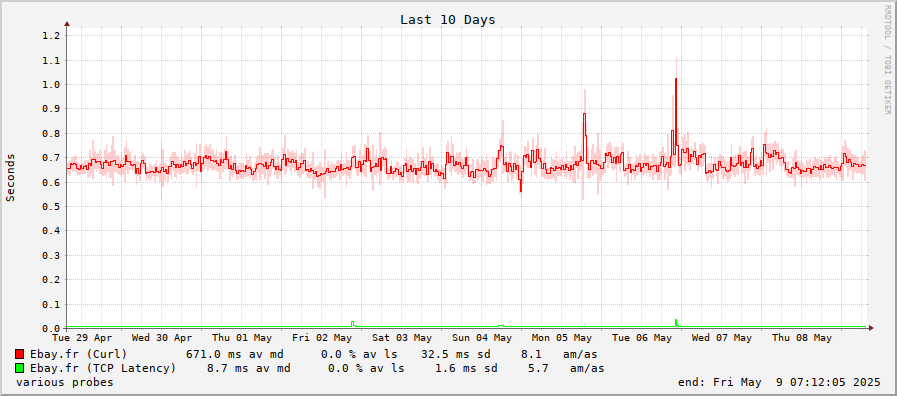The width and height of the screenshot is (897, 396).
Task: Click the "Sun 04 May" x-axis label
Action: click(x=482, y=338)
